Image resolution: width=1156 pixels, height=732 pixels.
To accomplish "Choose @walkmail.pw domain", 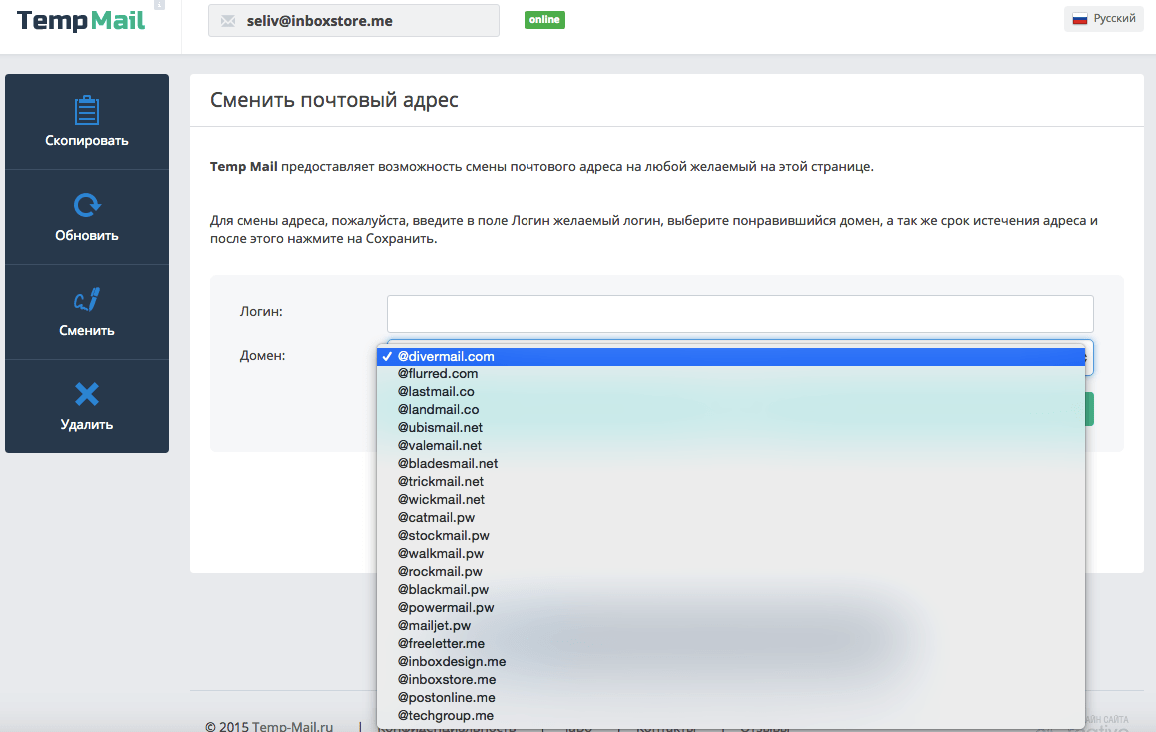I will click(x=731, y=554).
